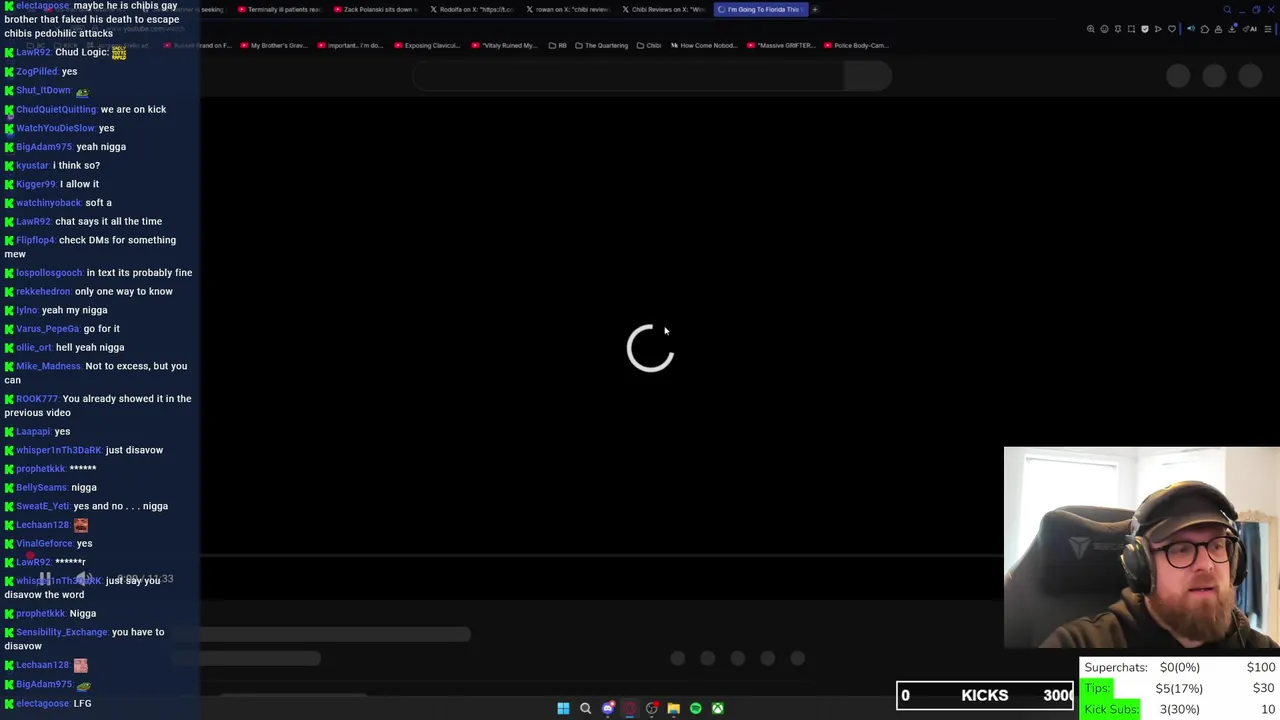
Task: Click username rekkehedron in chat
Action: click(43, 291)
